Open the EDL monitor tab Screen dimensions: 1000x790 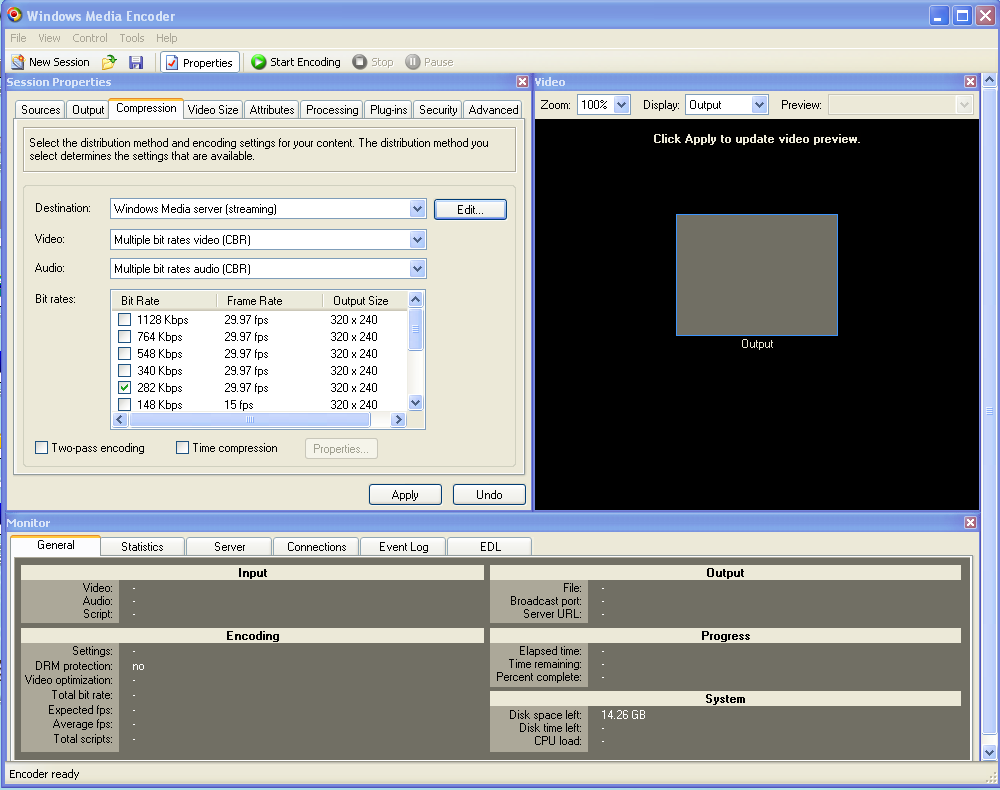pos(490,546)
